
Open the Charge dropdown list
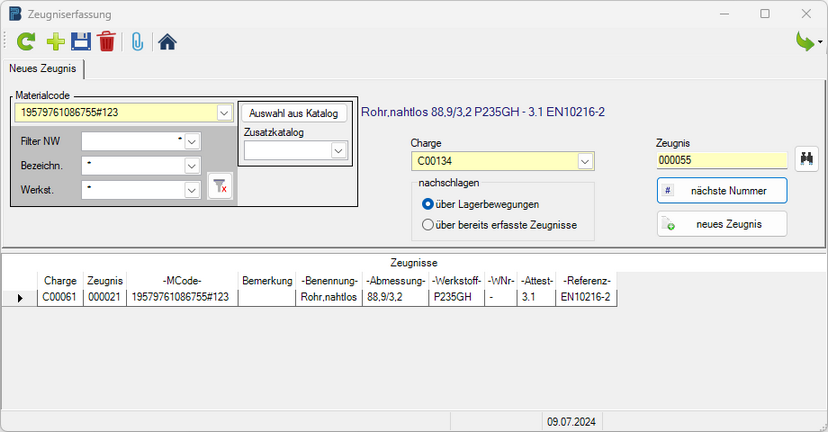(585, 161)
